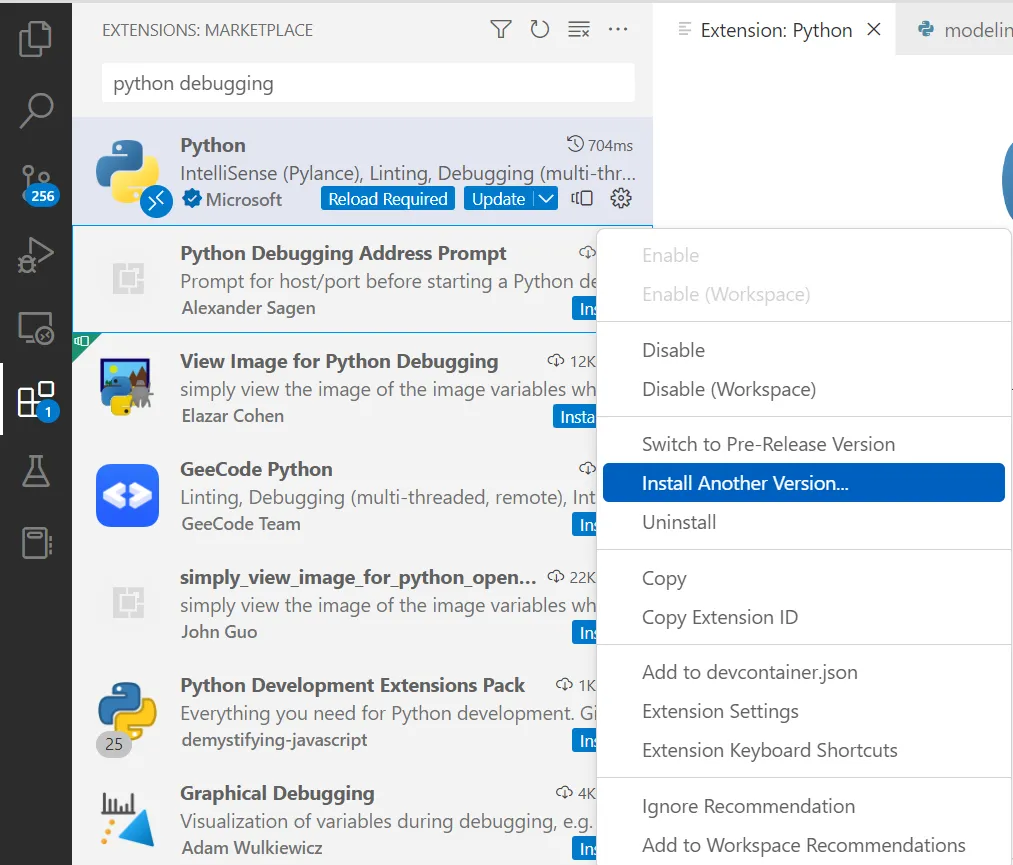Open the Remote Explorer view
Viewport: 1013px width, 865px height.
36,328
